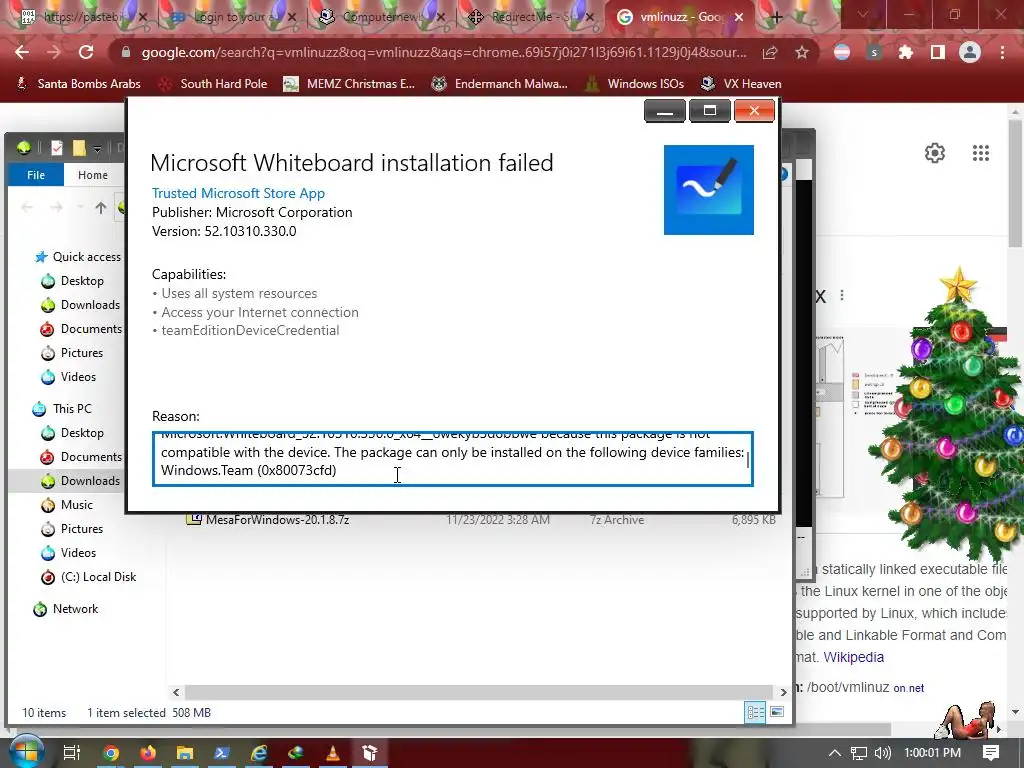This screenshot has height=768, width=1024.
Task: Follow the Wikipedia link
Action: point(854,657)
